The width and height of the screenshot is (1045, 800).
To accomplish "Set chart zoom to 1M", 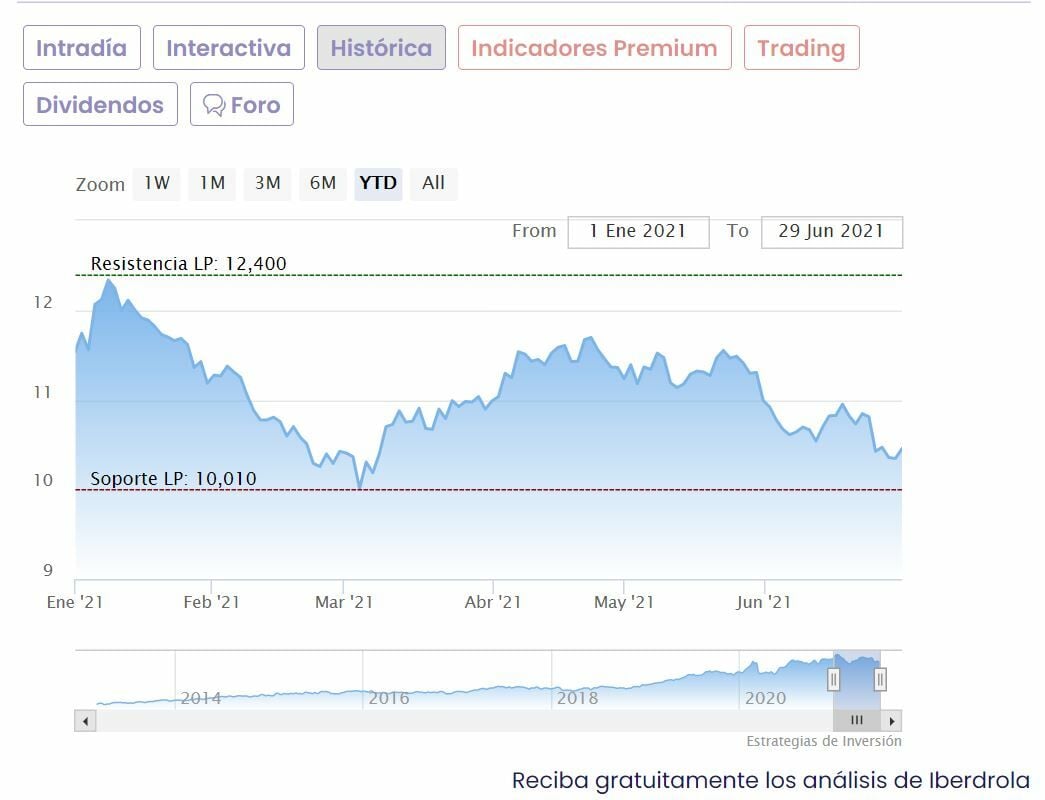I will 212,183.
